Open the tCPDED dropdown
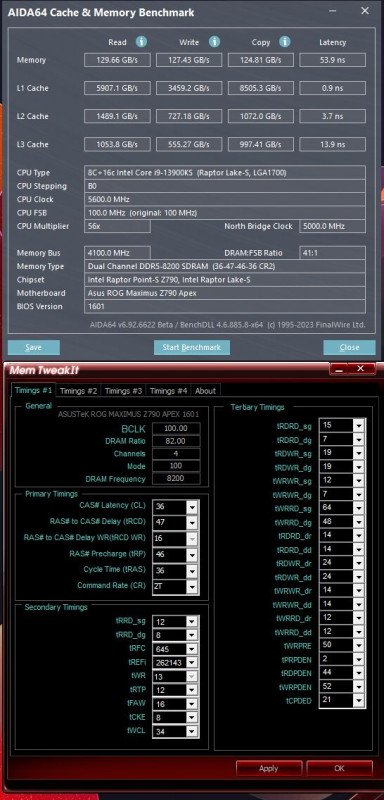Screen dimensions: 384x800 (359, 701)
